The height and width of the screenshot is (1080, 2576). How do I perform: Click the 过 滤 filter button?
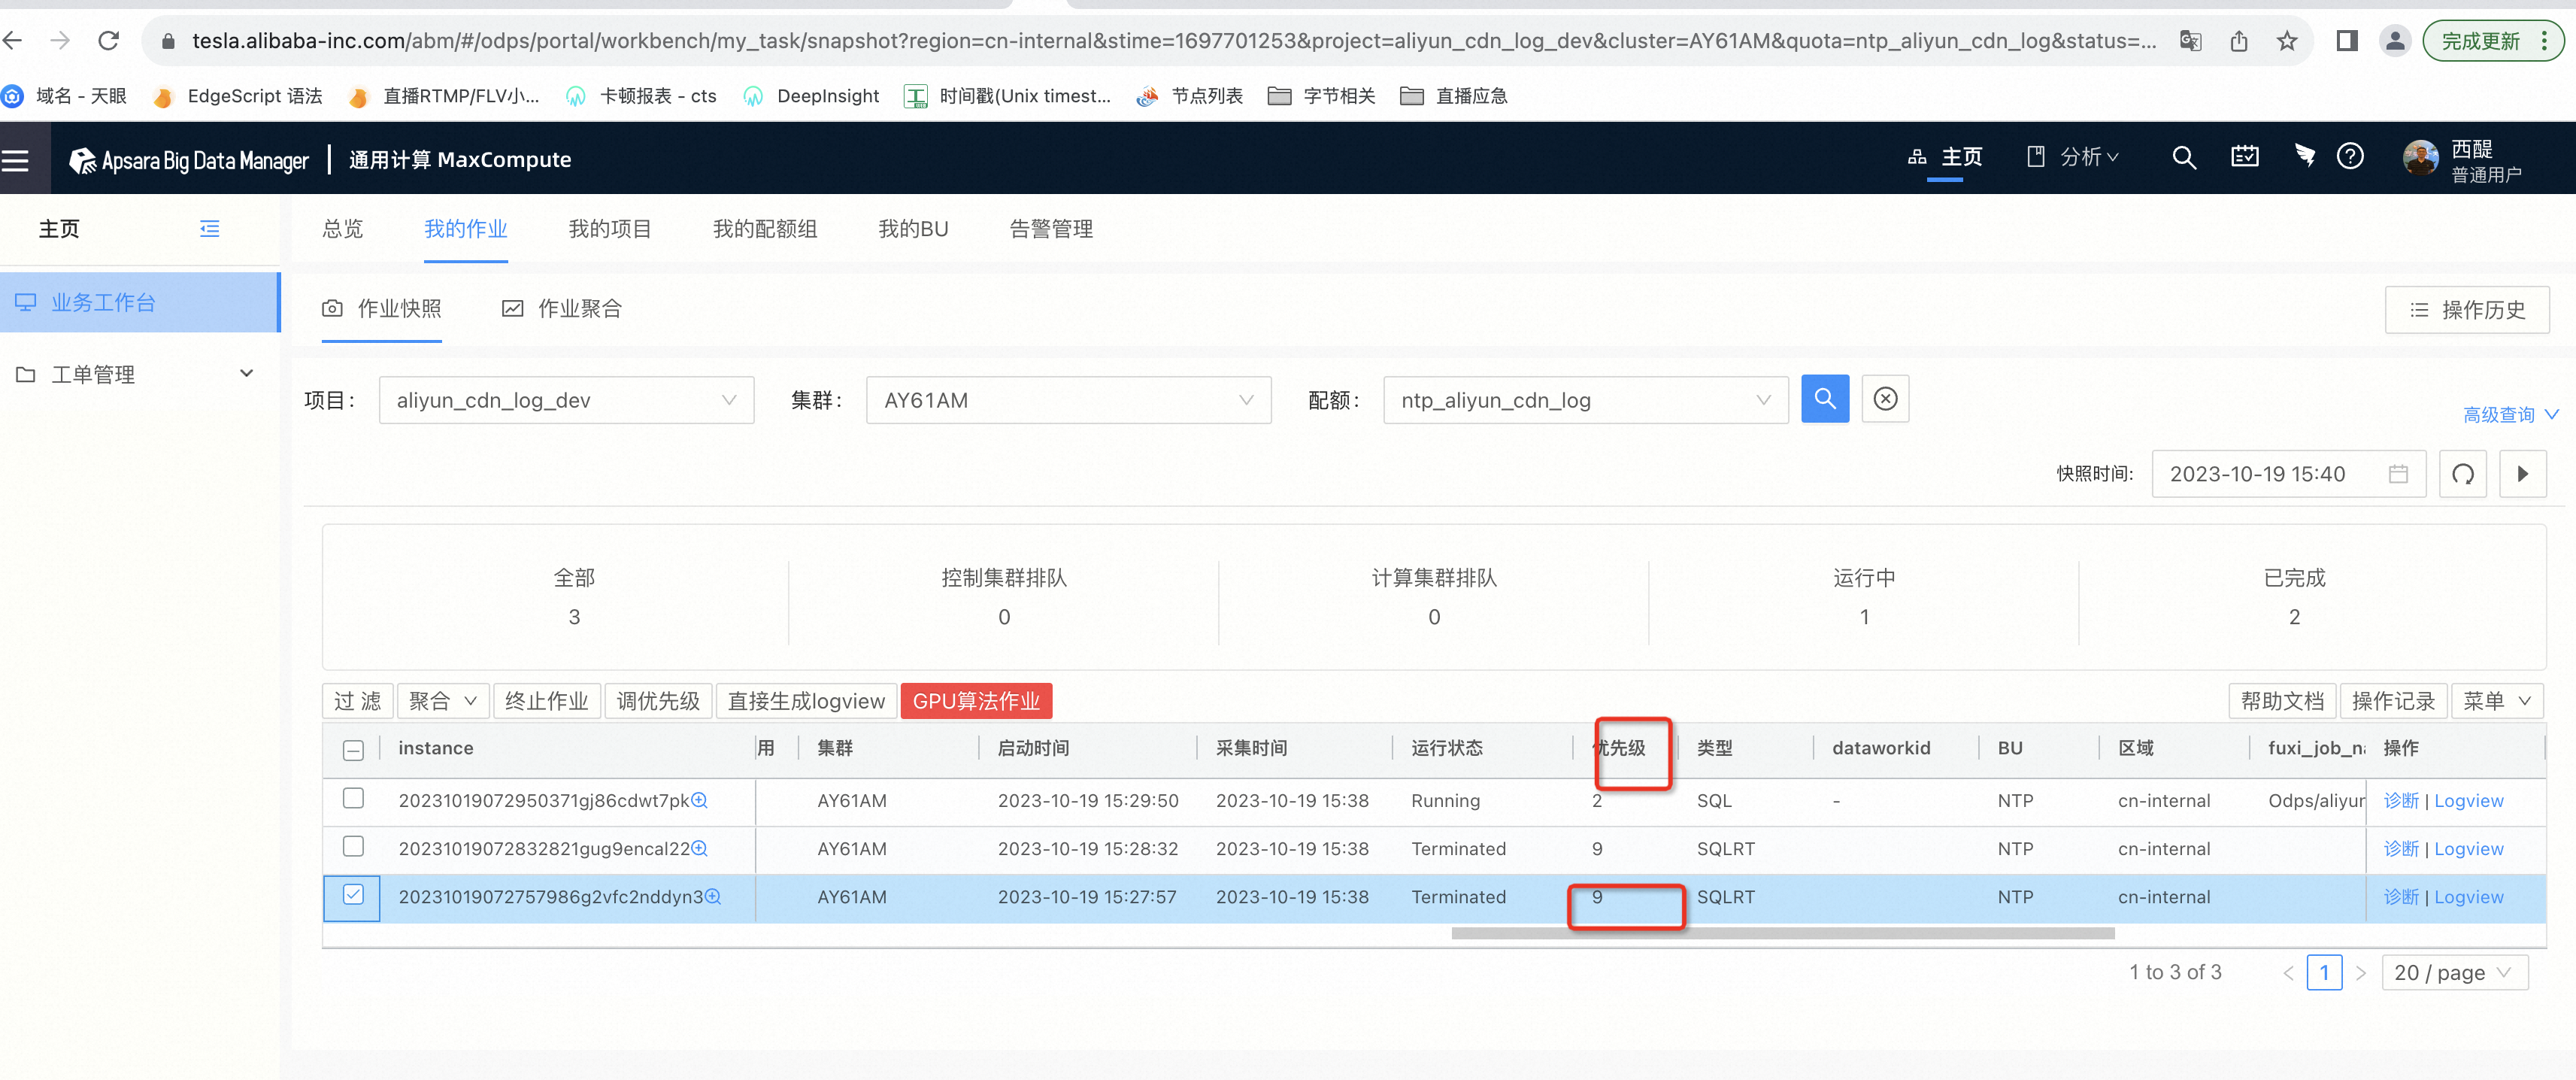(x=358, y=701)
